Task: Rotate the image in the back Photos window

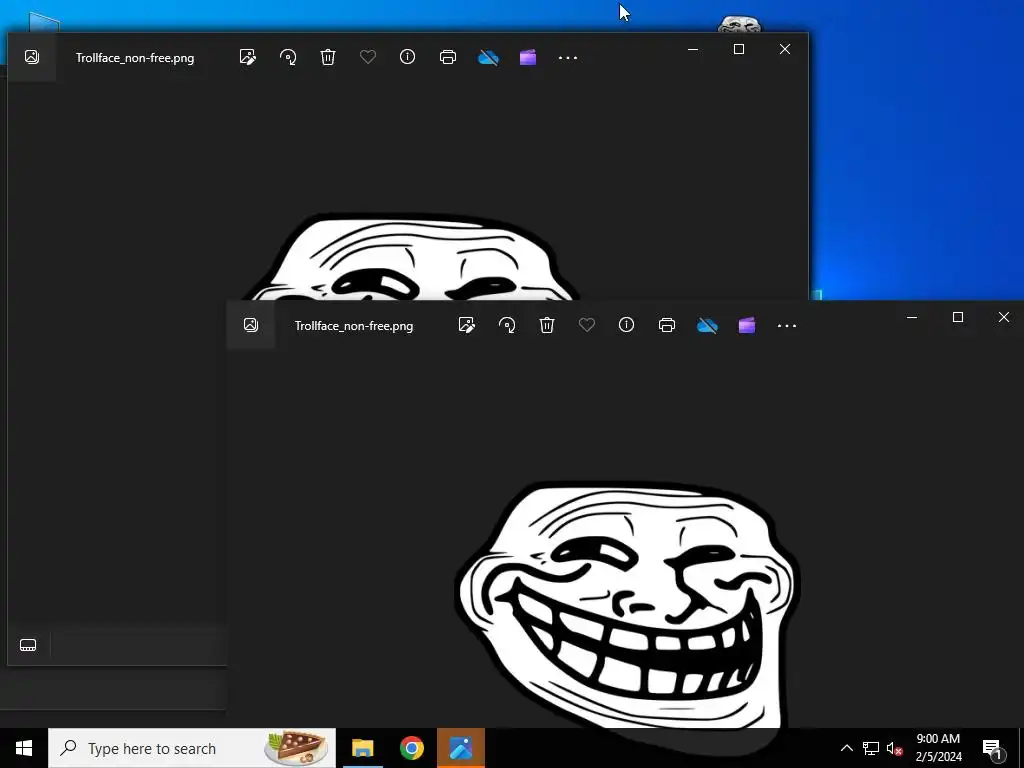Action: coord(288,57)
